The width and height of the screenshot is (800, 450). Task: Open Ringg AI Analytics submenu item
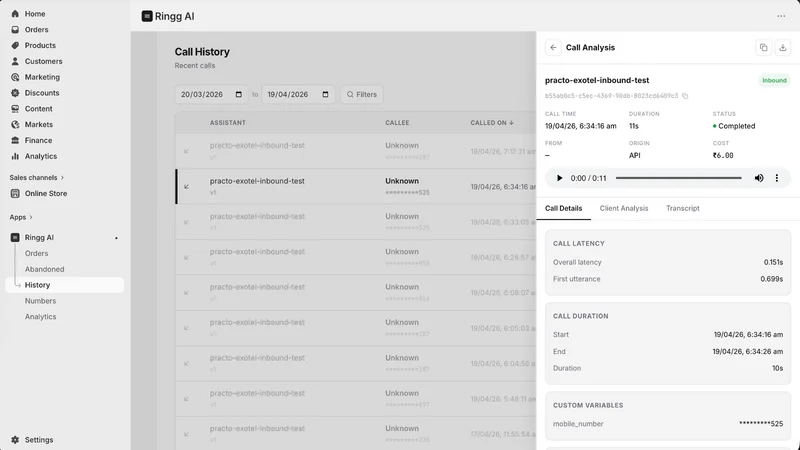click(40, 316)
